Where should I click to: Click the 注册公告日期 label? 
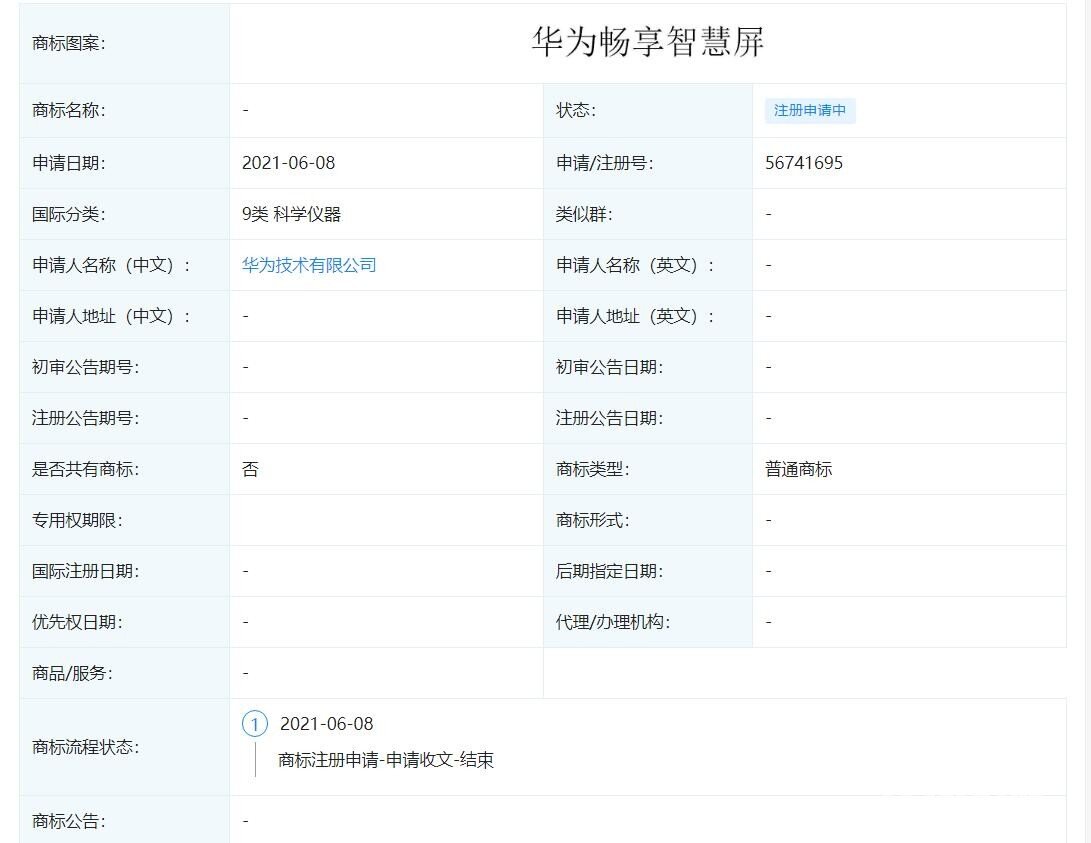pos(609,418)
